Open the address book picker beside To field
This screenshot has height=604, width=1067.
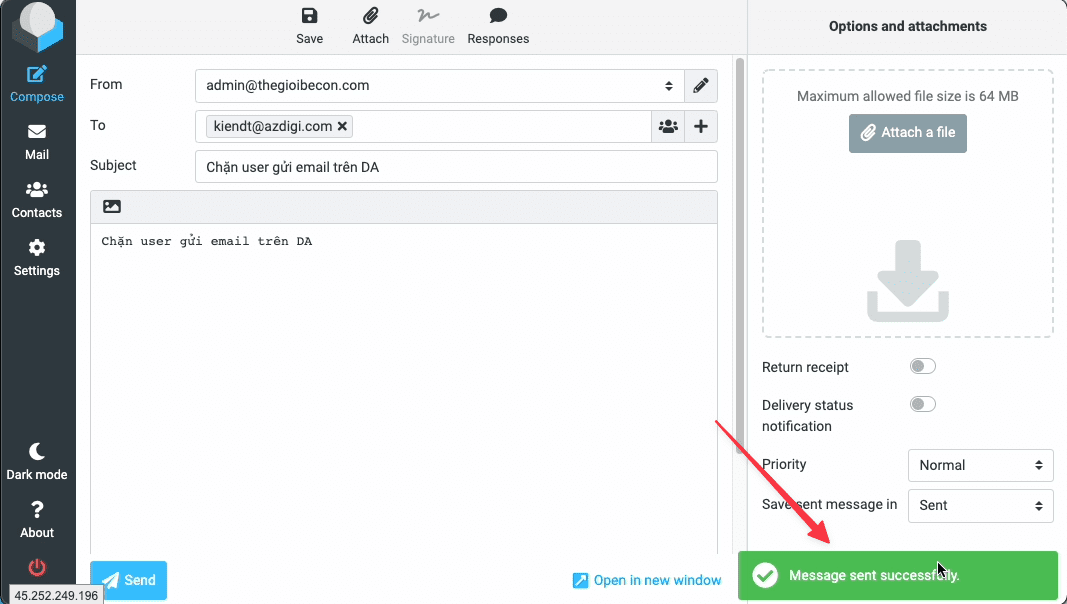(x=667, y=126)
